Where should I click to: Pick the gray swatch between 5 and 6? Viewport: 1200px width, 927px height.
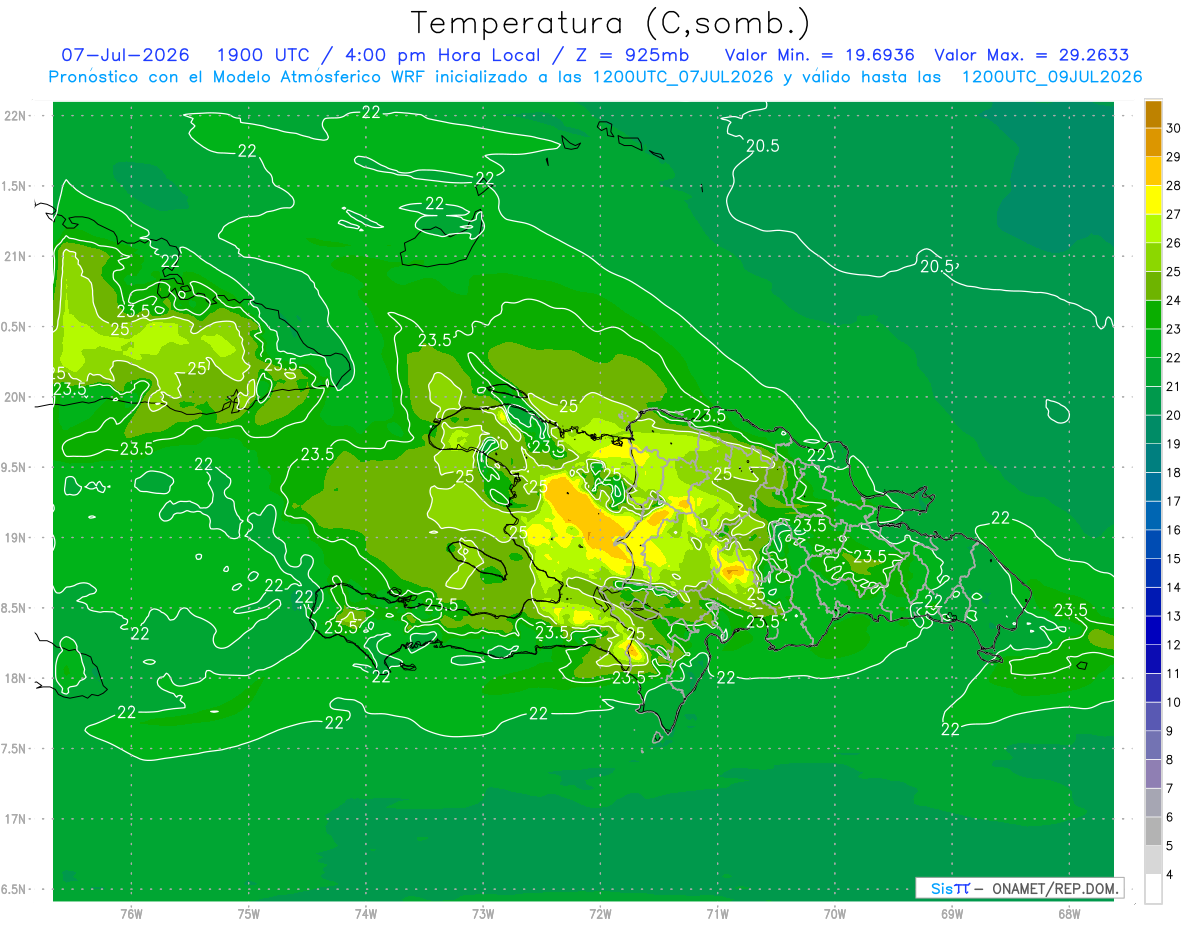[x=1153, y=832]
